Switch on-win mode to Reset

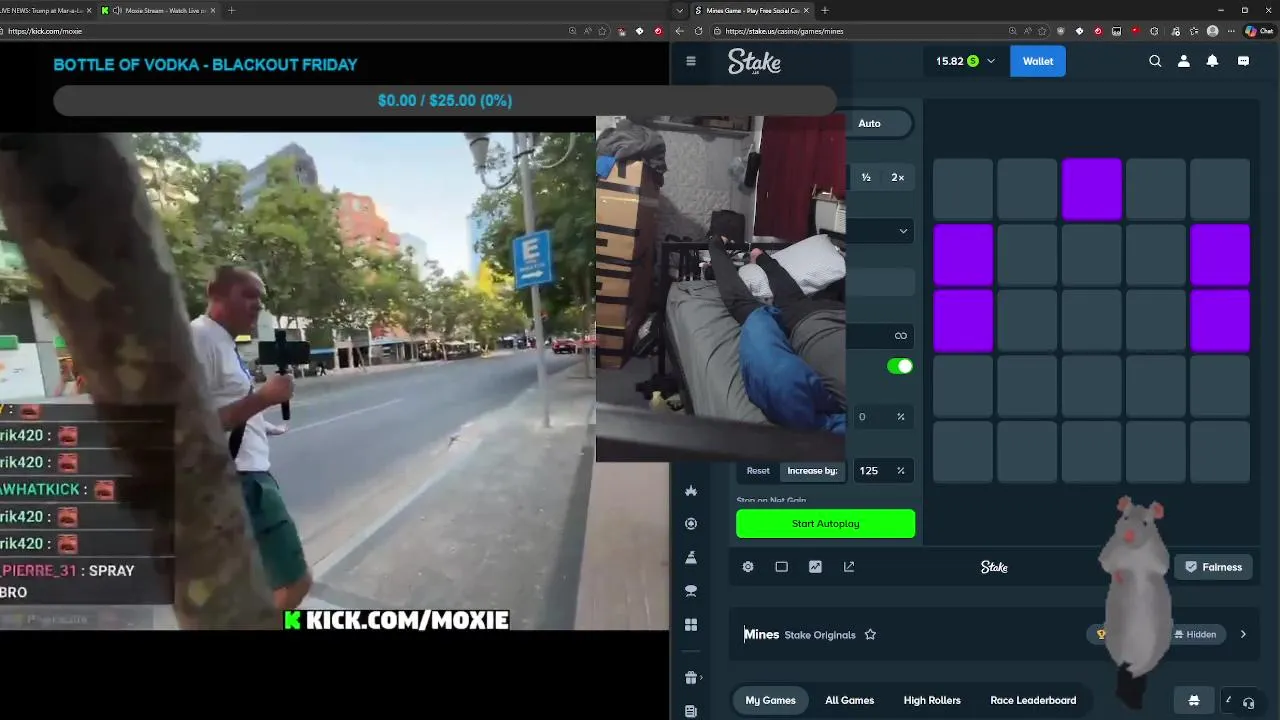click(758, 471)
